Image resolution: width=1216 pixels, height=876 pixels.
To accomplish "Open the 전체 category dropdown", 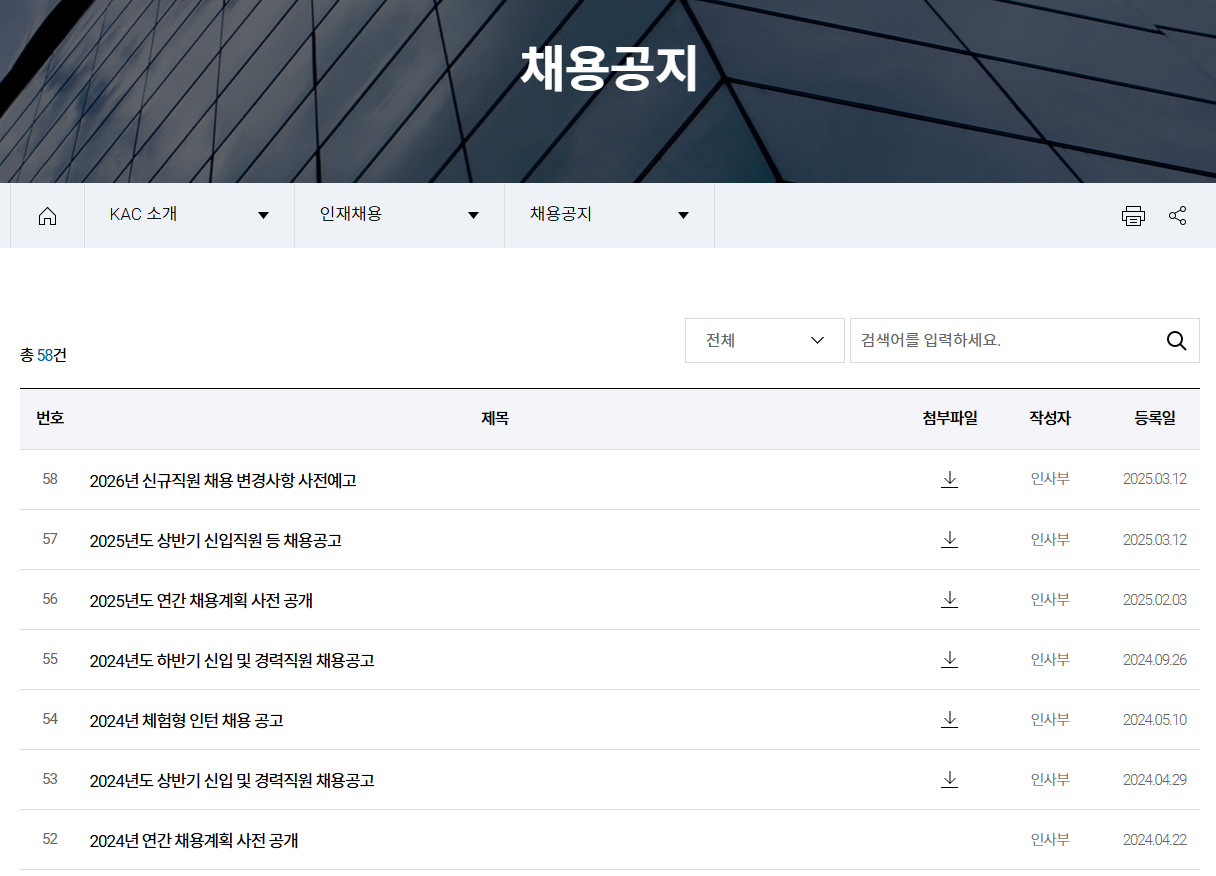I will pyautogui.click(x=764, y=340).
